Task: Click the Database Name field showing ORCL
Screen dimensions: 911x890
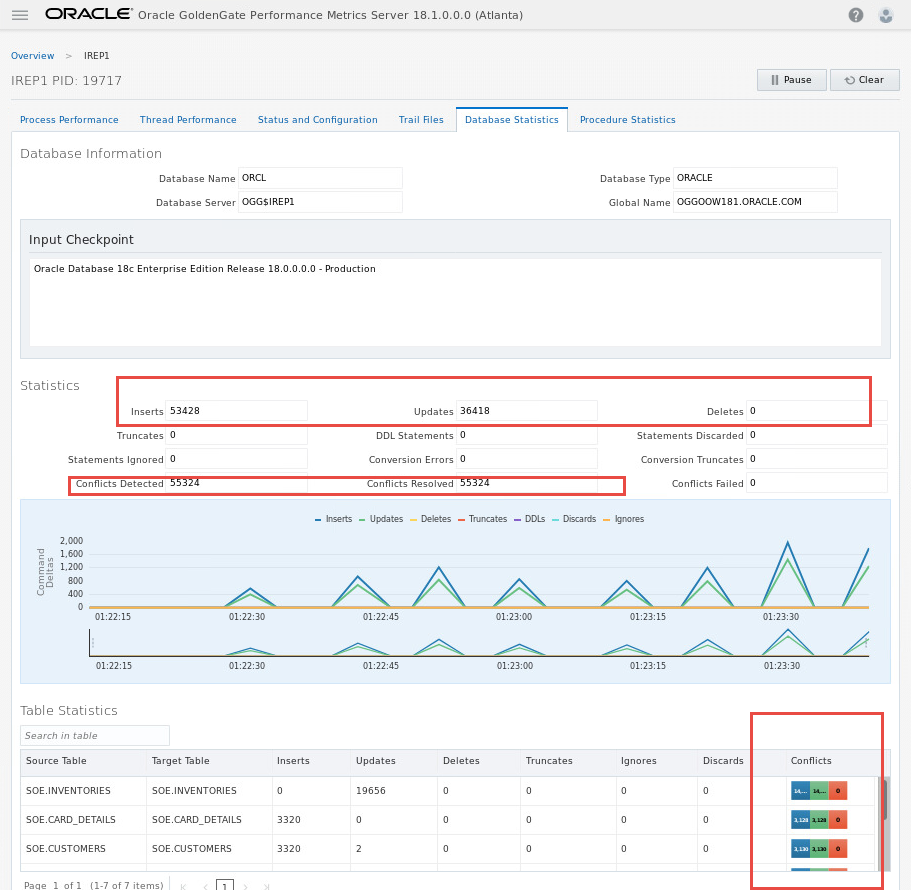Action: tap(320, 178)
